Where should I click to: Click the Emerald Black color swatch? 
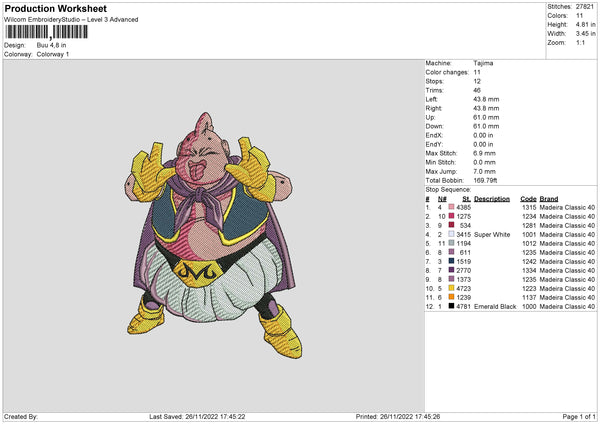click(x=452, y=306)
